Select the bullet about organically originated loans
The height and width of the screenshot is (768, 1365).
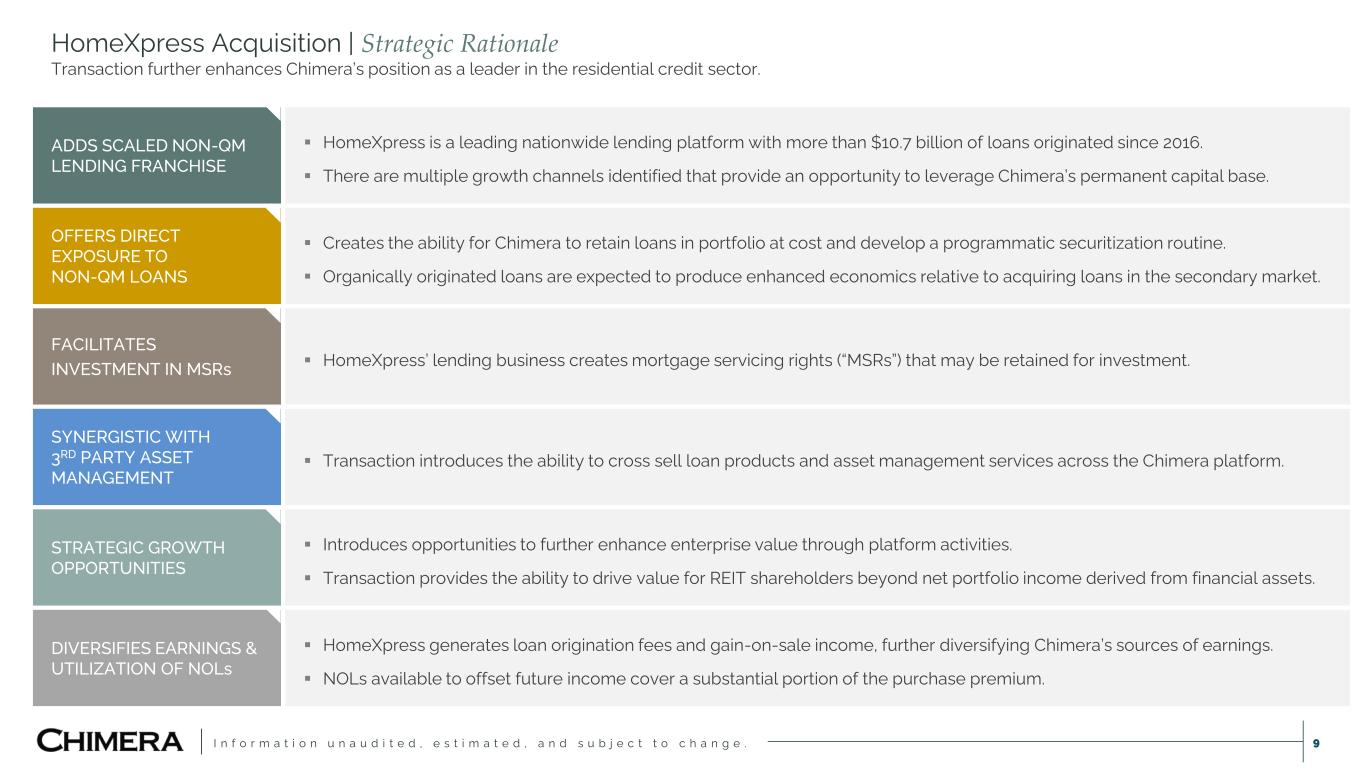point(820,276)
